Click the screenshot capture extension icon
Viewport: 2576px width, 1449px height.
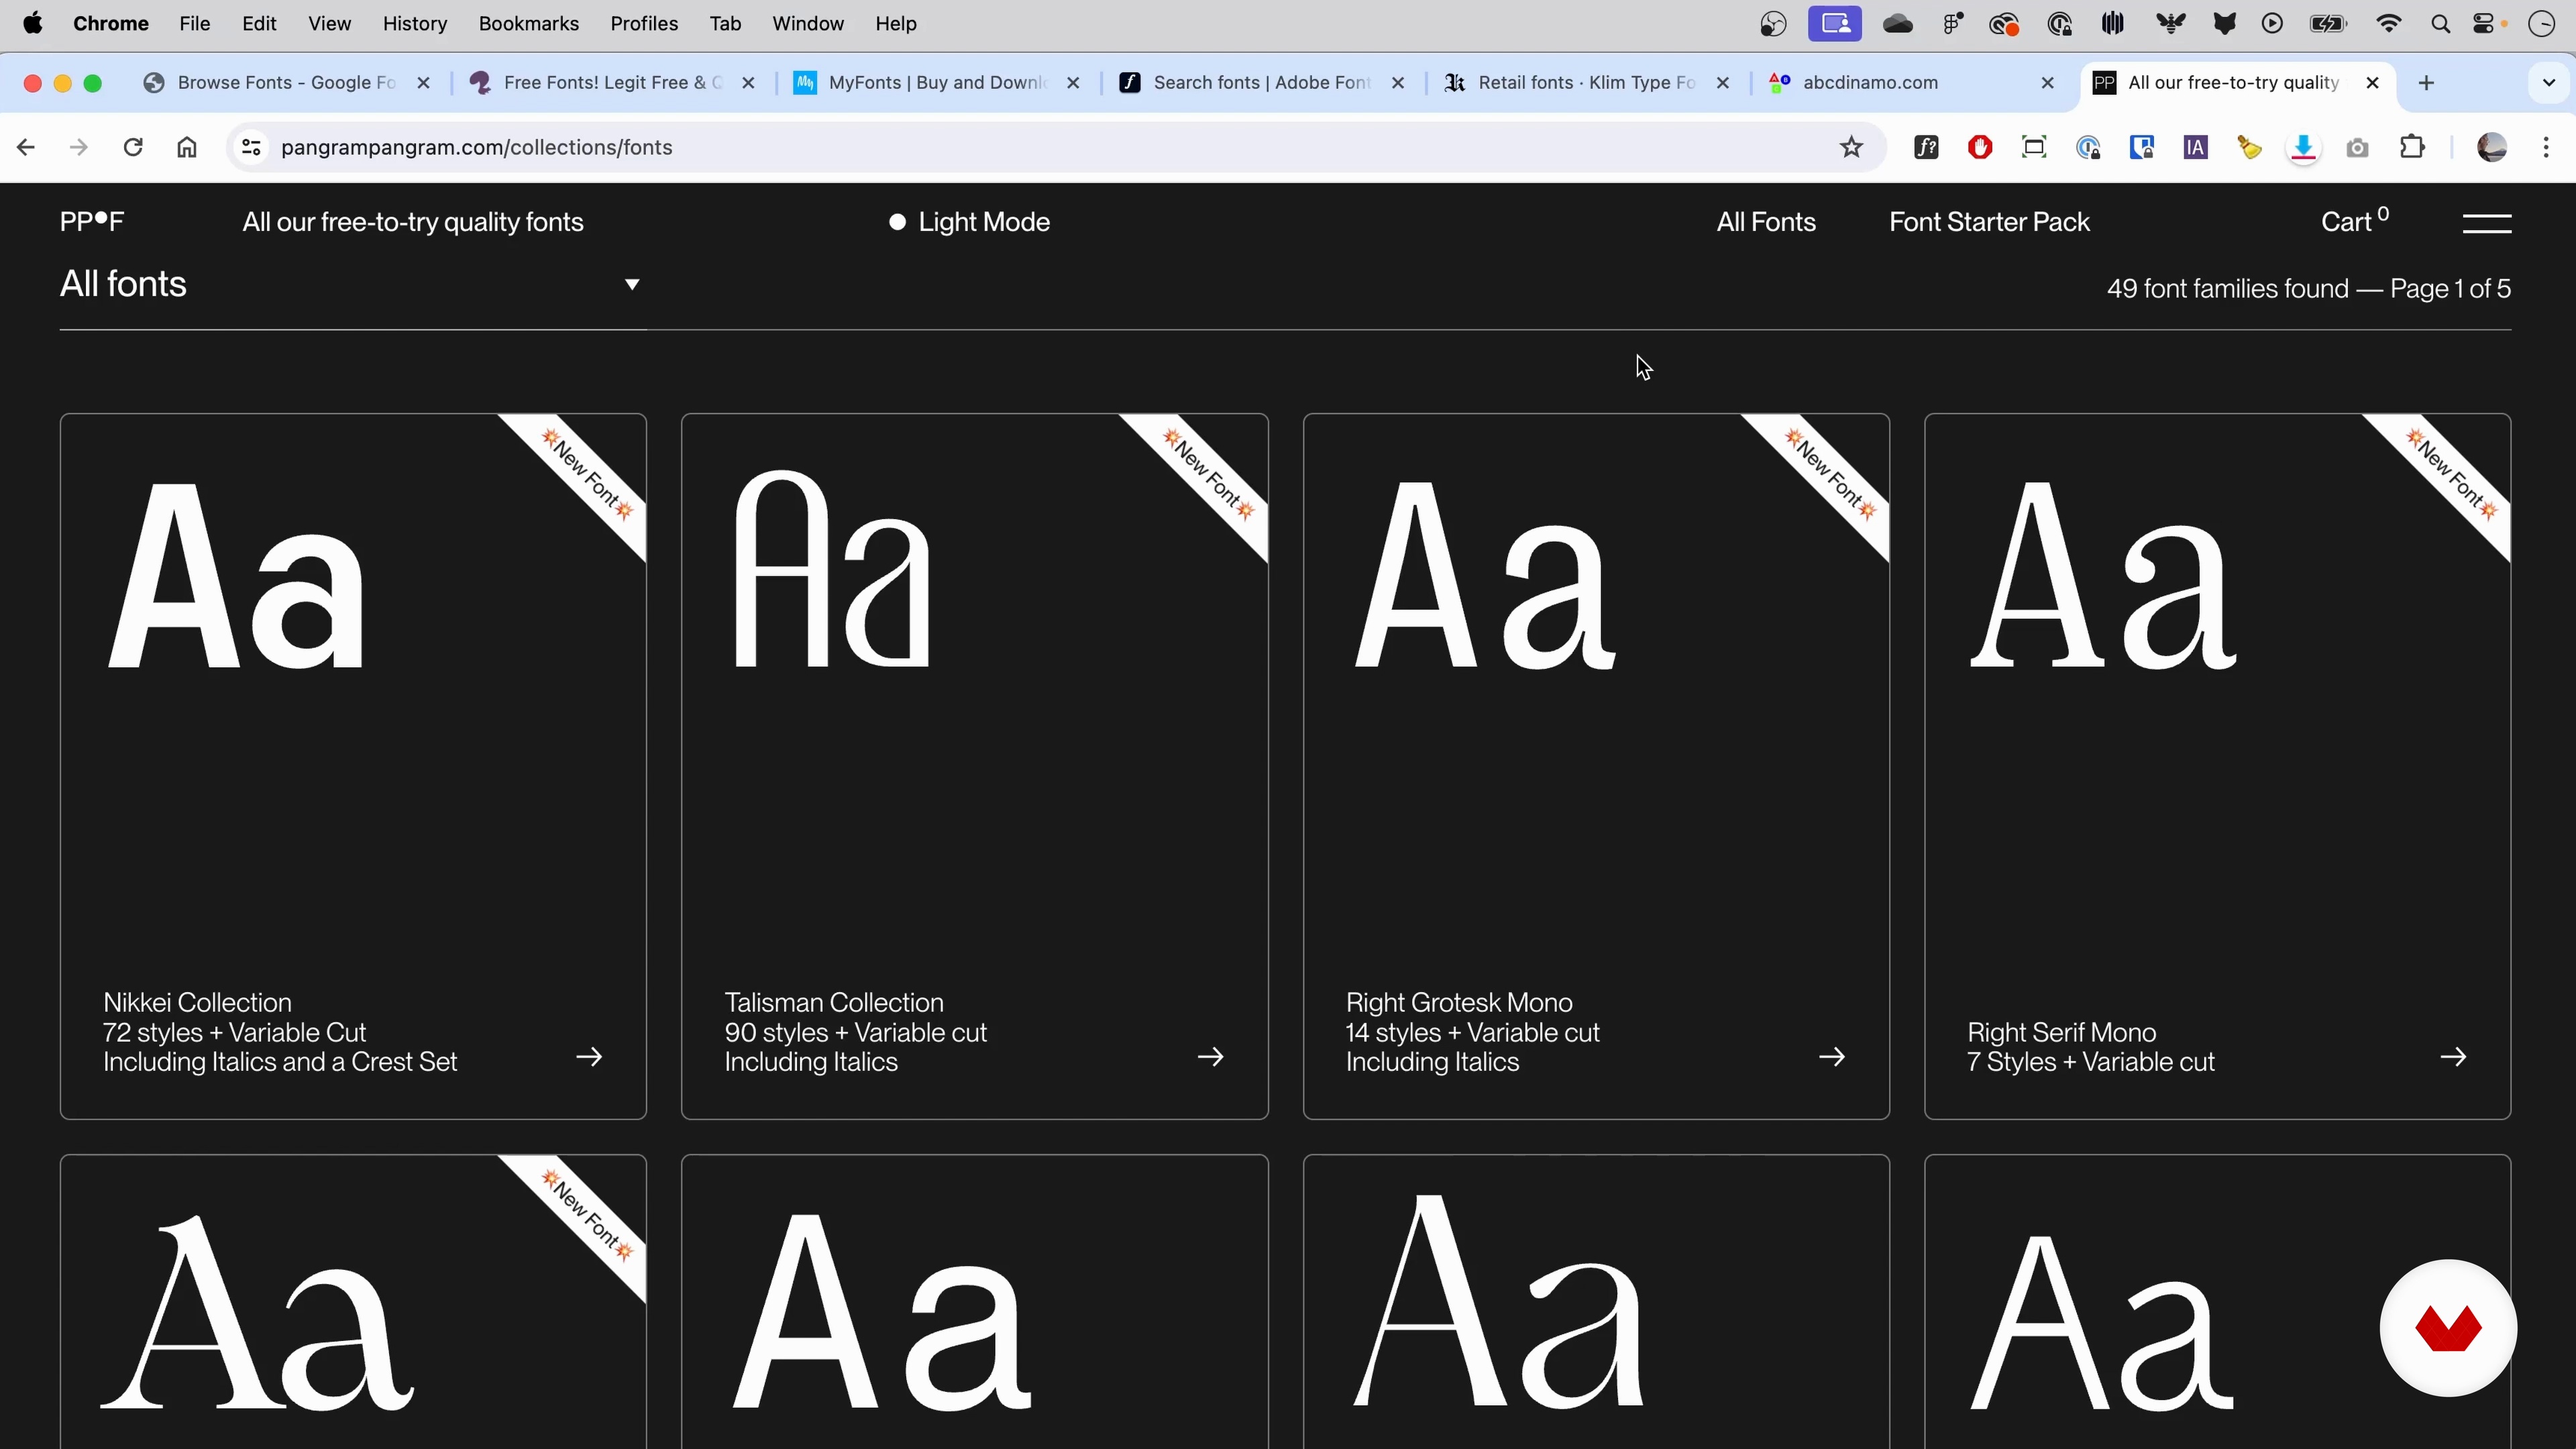coord(2034,148)
